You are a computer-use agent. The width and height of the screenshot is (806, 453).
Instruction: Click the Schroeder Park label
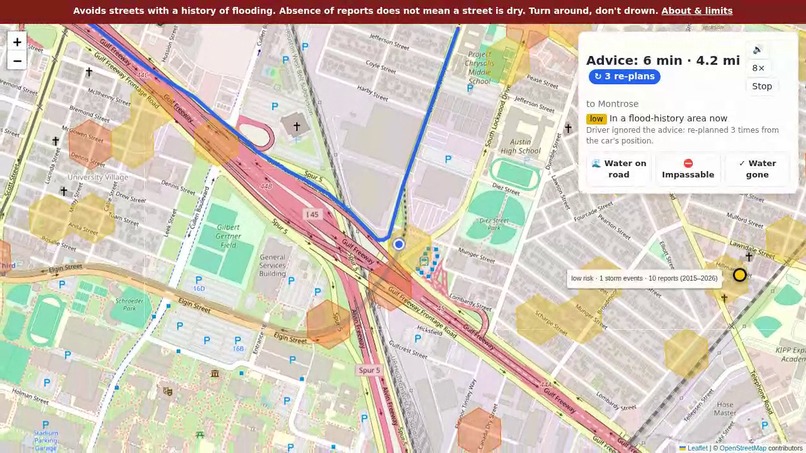129,303
